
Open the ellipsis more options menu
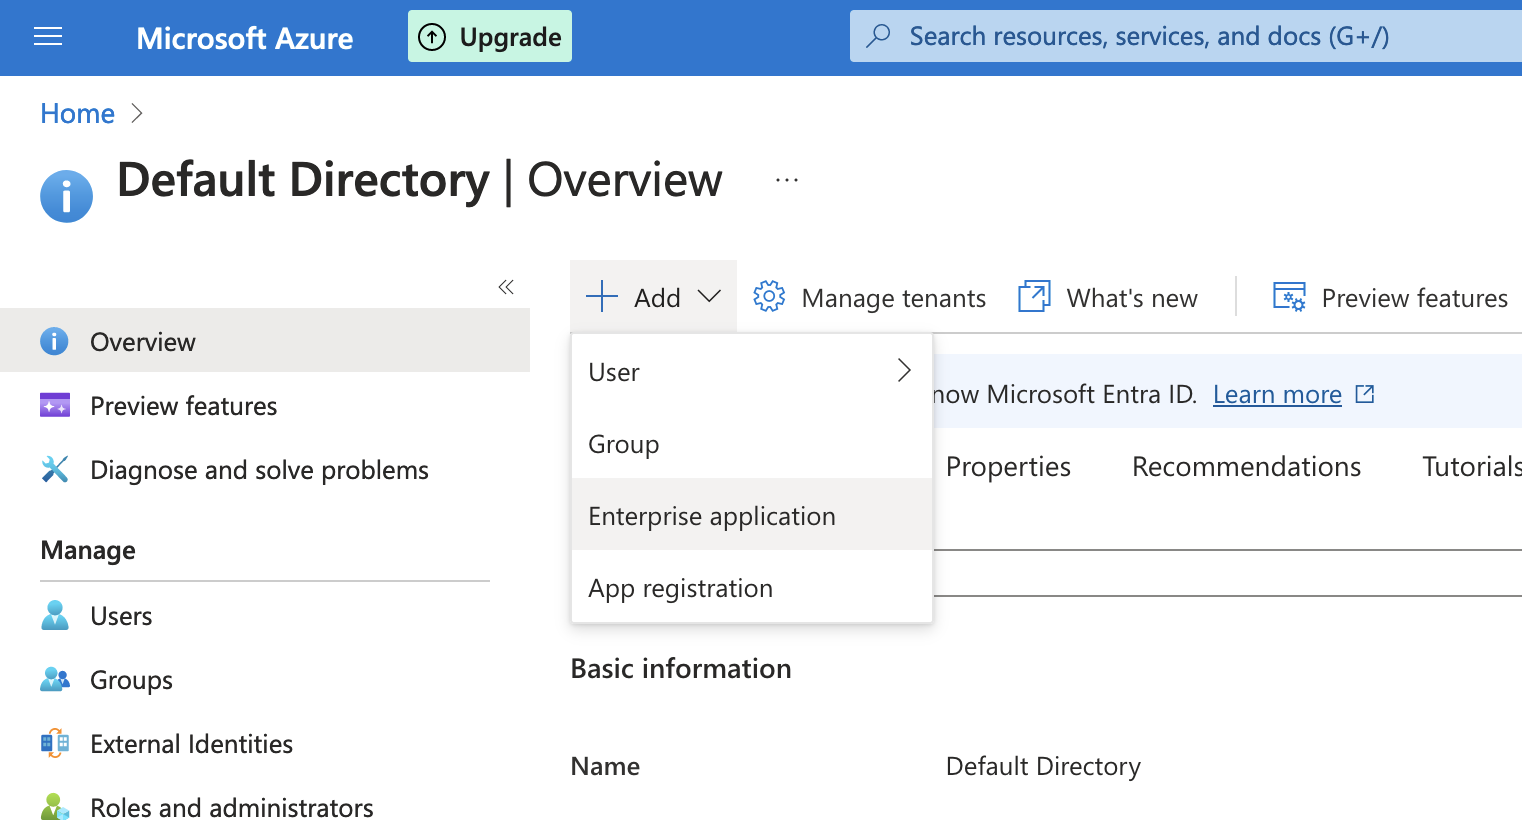pyautogui.click(x=787, y=181)
